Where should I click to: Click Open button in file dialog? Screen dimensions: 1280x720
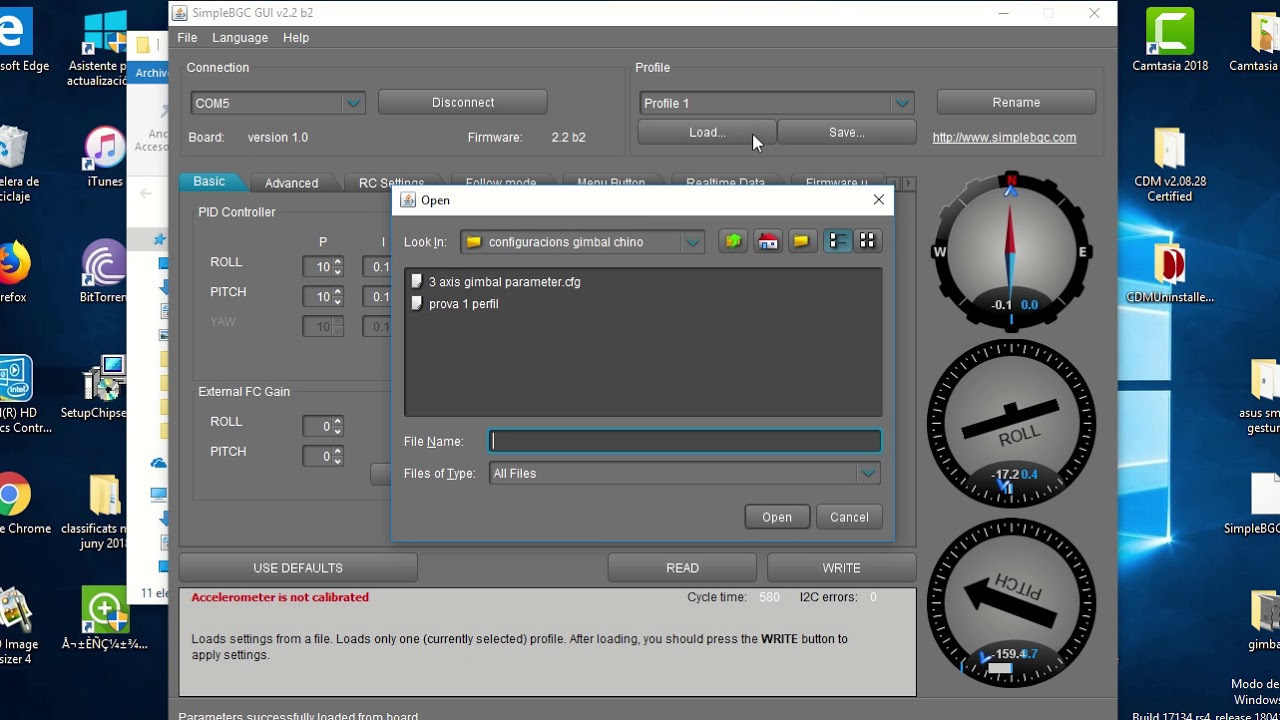click(777, 517)
